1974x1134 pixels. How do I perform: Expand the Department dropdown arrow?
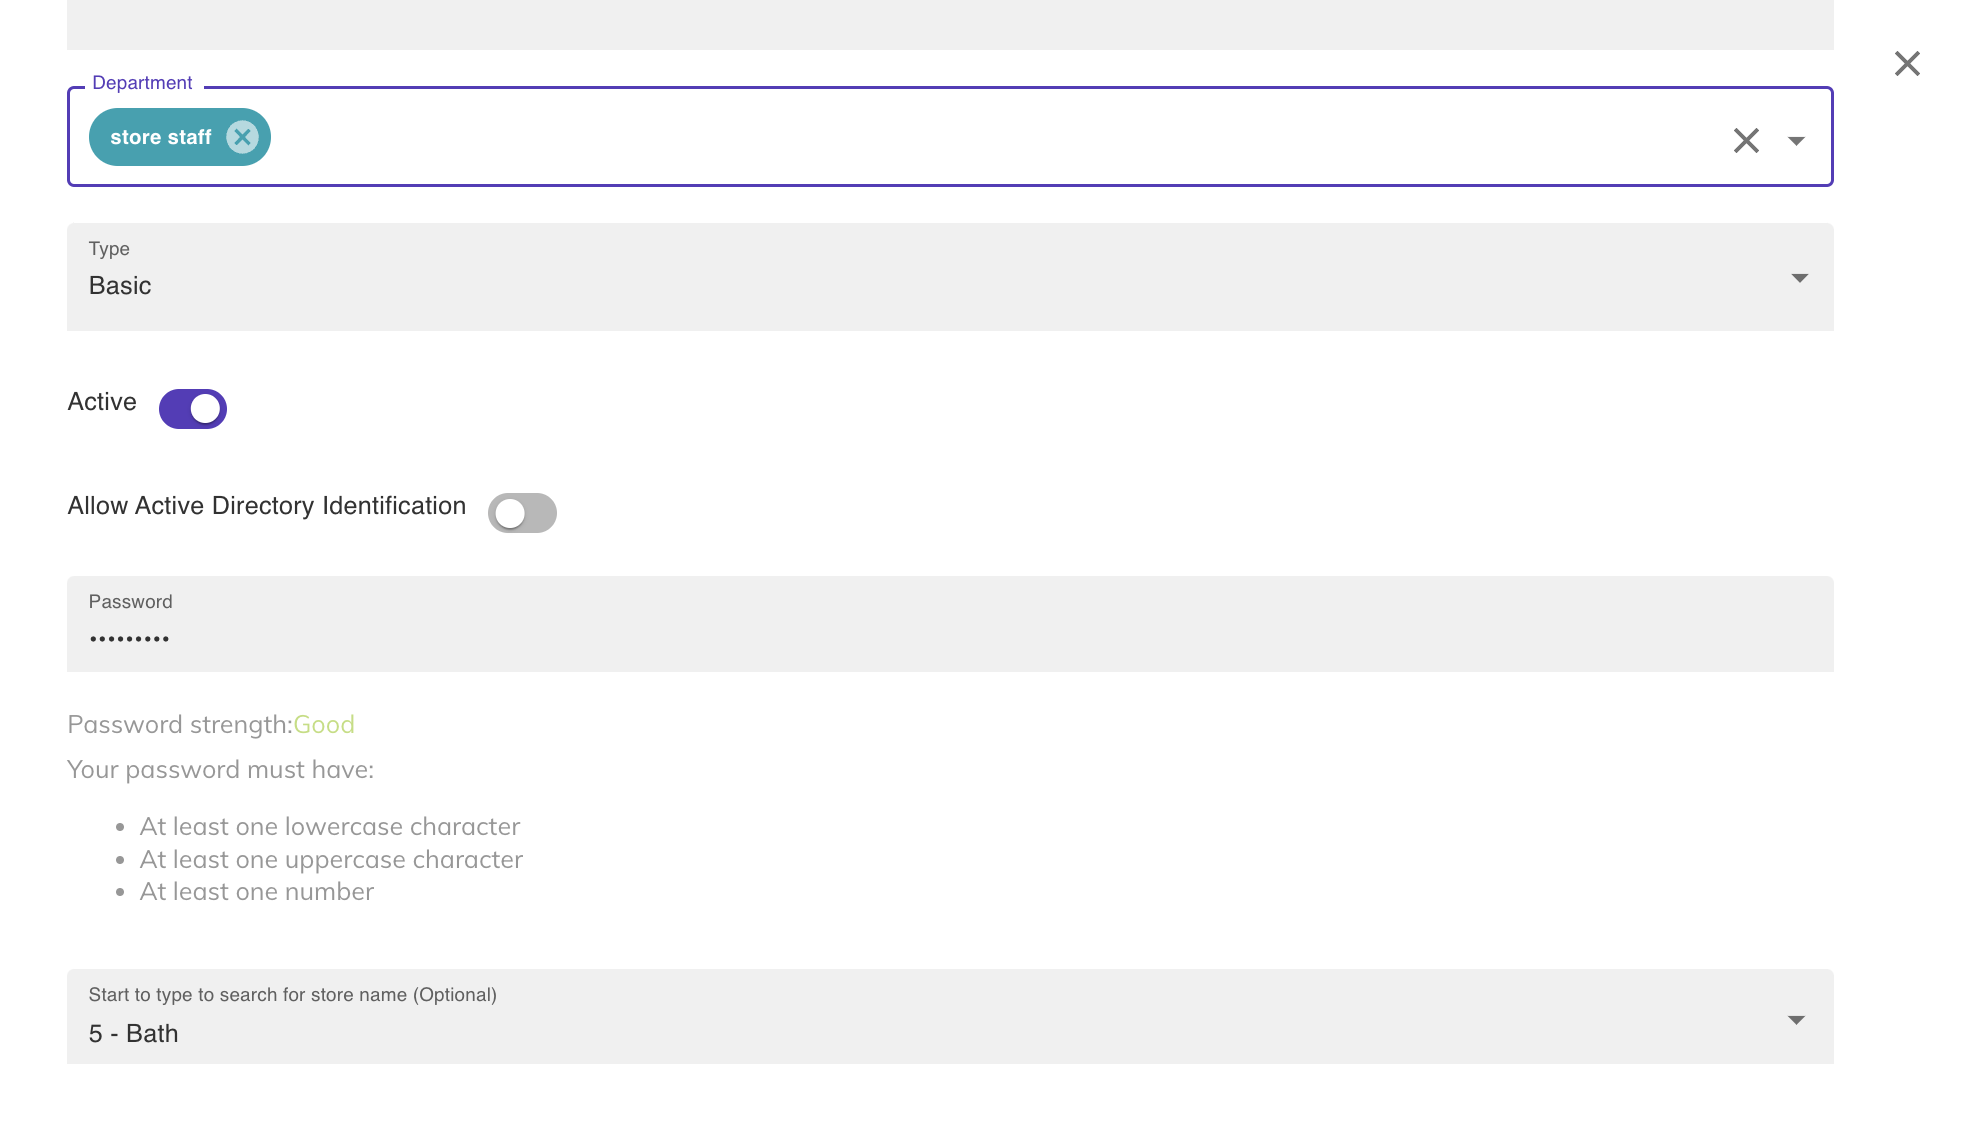point(1796,141)
